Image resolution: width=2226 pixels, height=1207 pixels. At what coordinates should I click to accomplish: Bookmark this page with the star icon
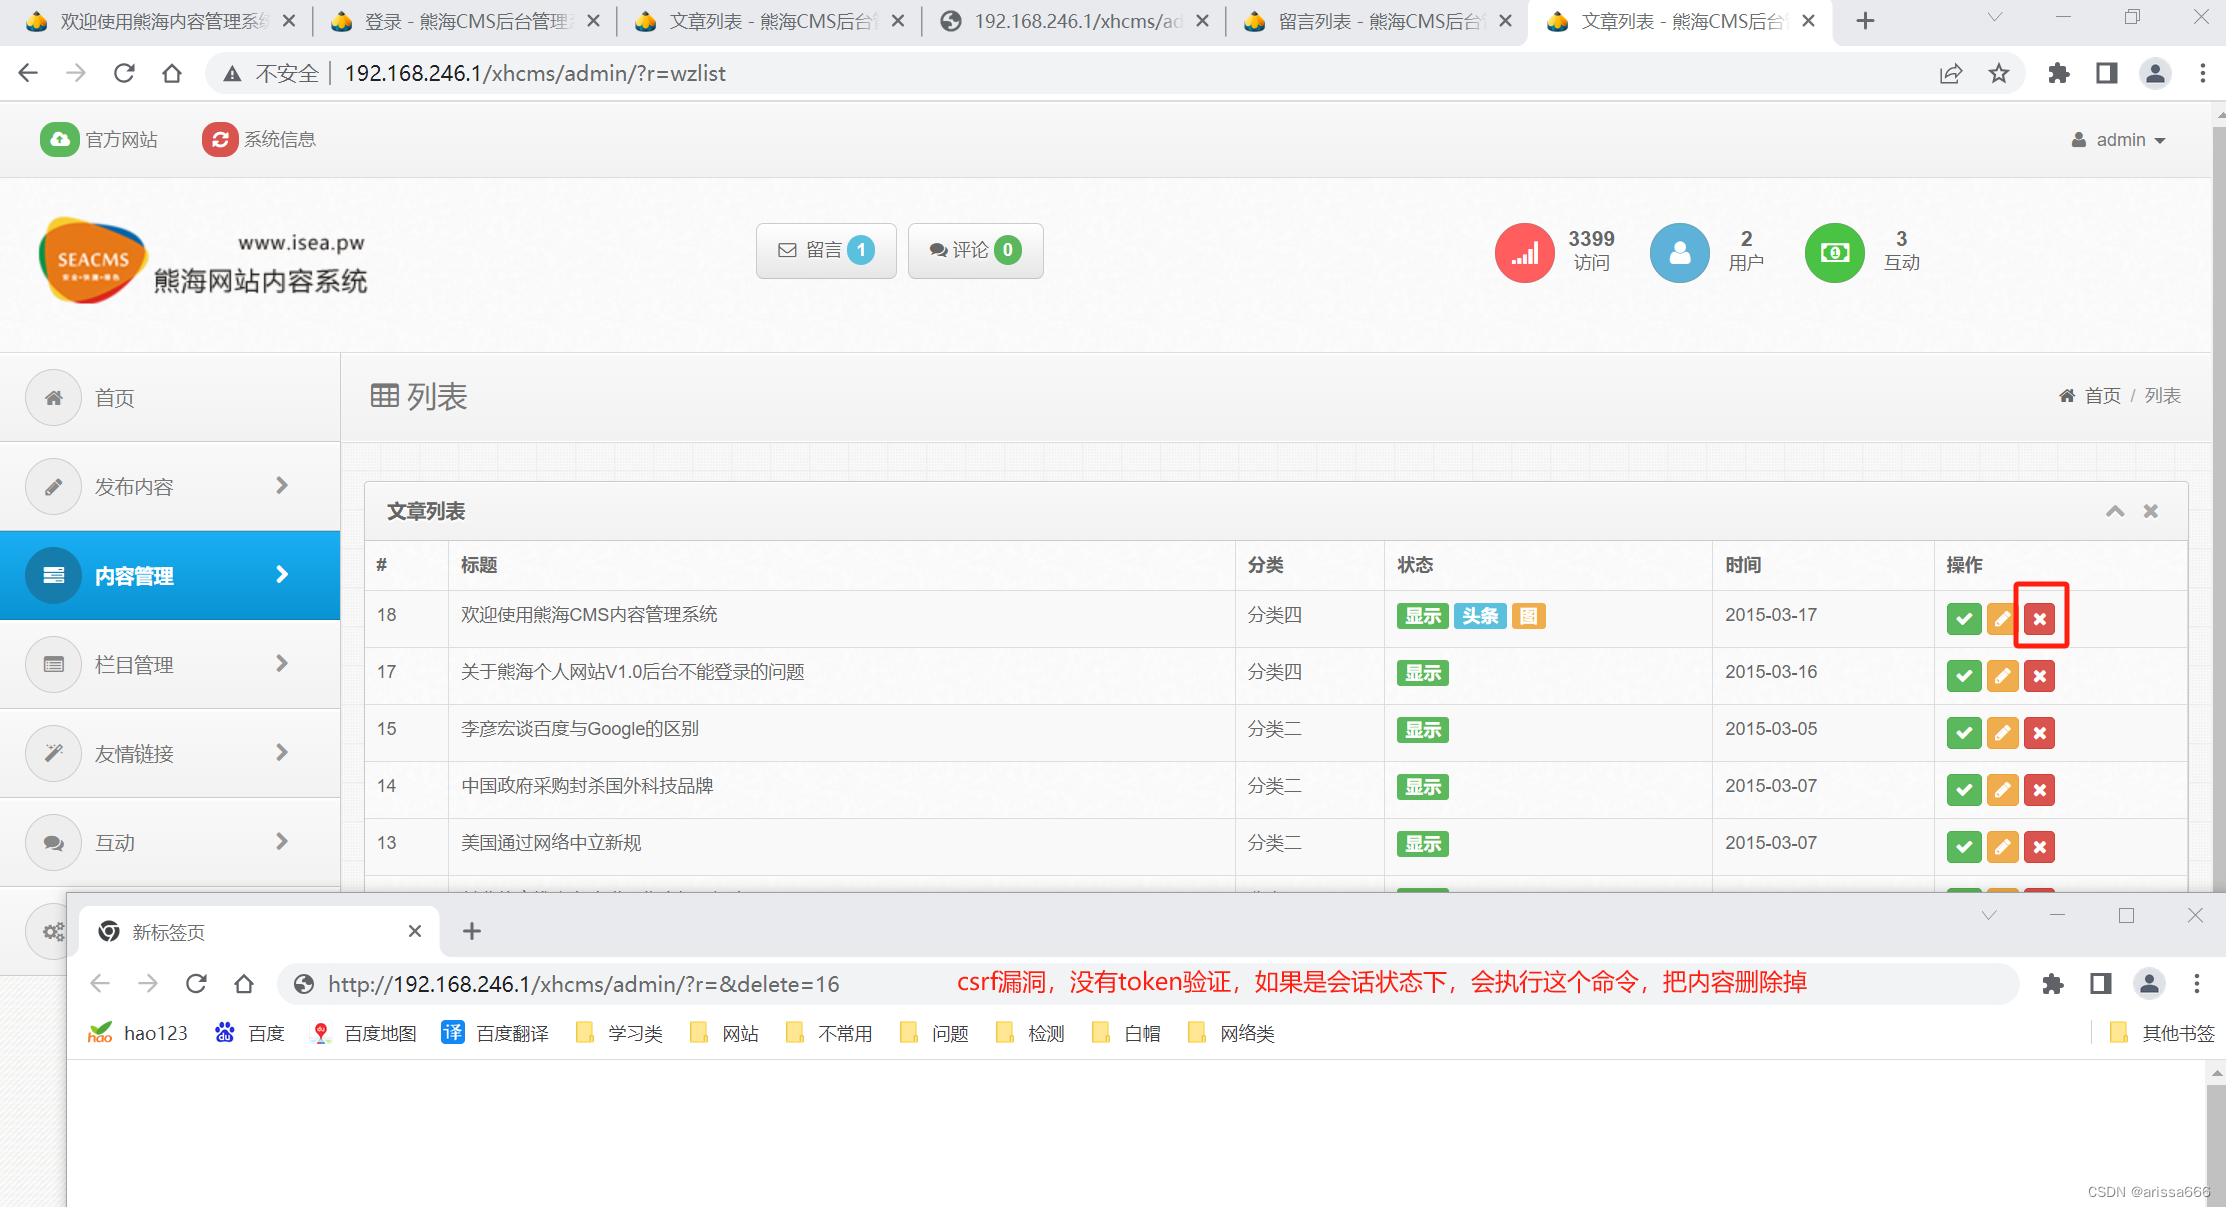(x=1998, y=73)
